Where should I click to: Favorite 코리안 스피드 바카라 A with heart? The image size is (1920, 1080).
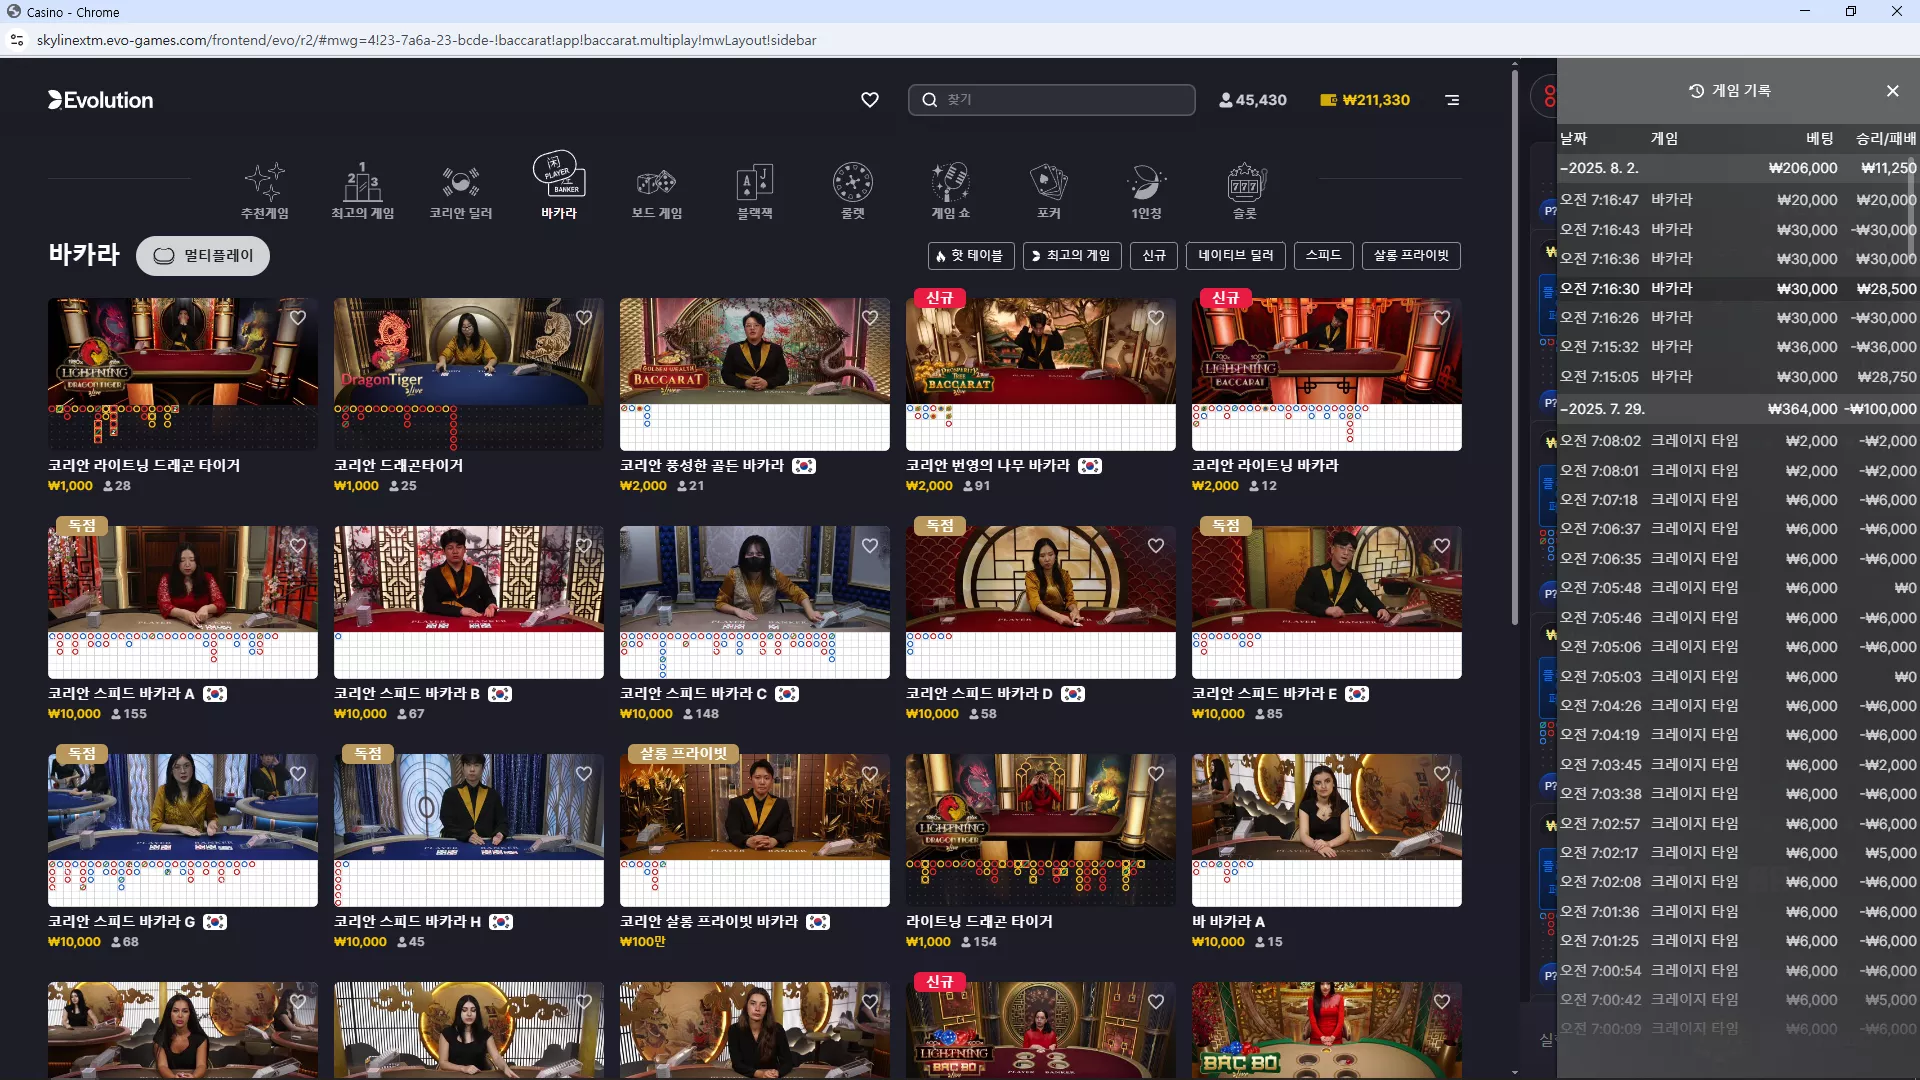[298, 546]
